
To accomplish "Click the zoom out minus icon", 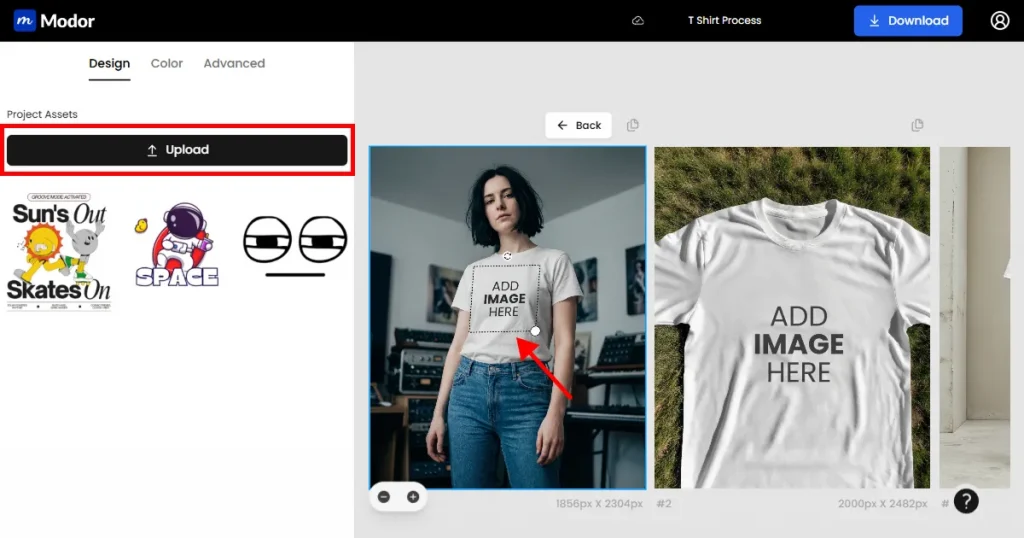I will pyautogui.click(x=384, y=497).
